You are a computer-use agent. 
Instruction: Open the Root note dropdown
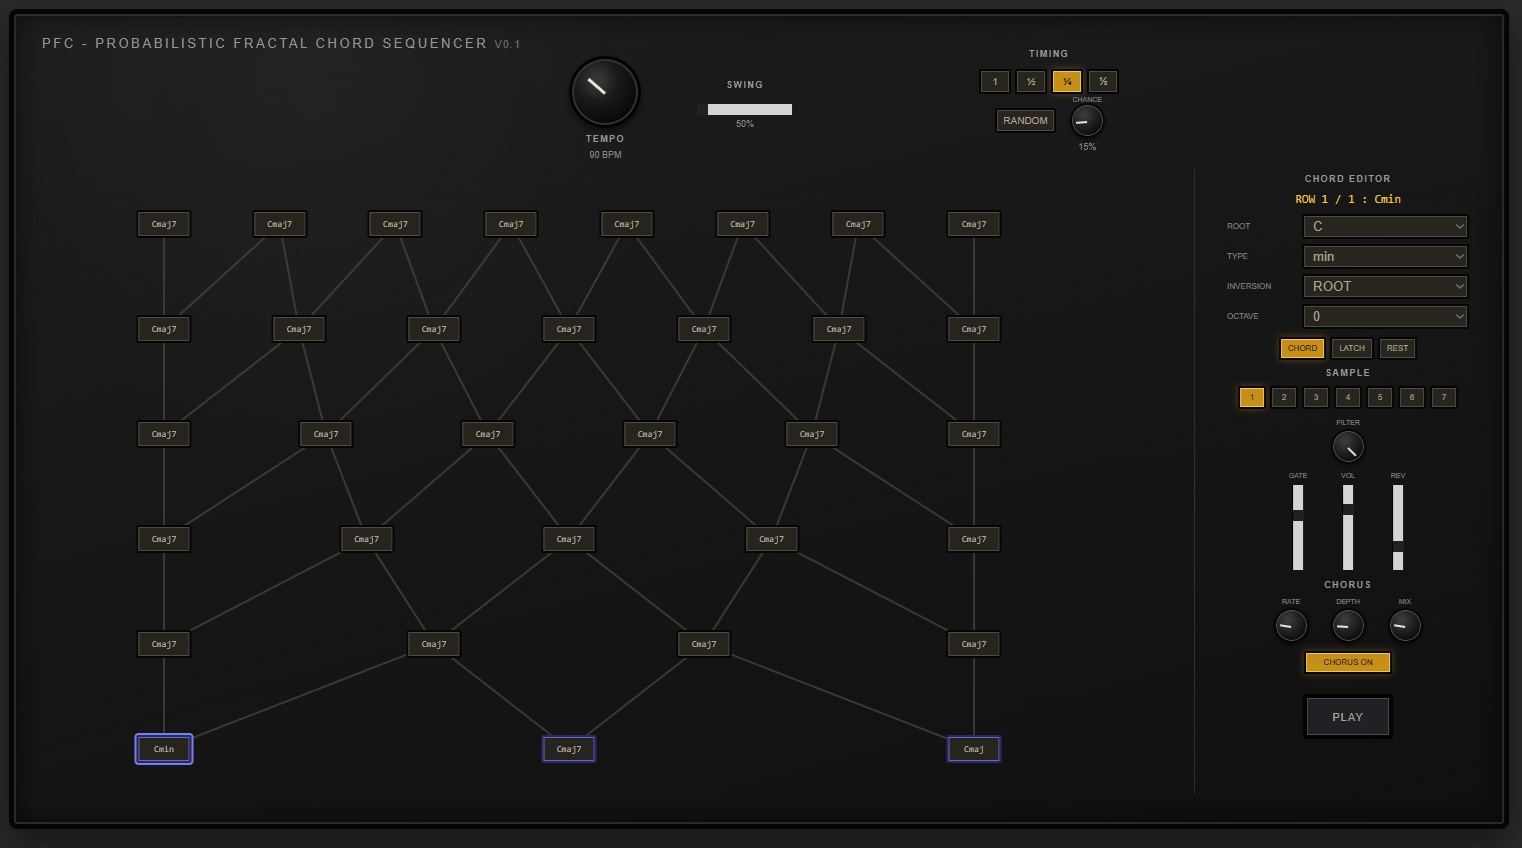pyautogui.click(x=1385, y=226)
